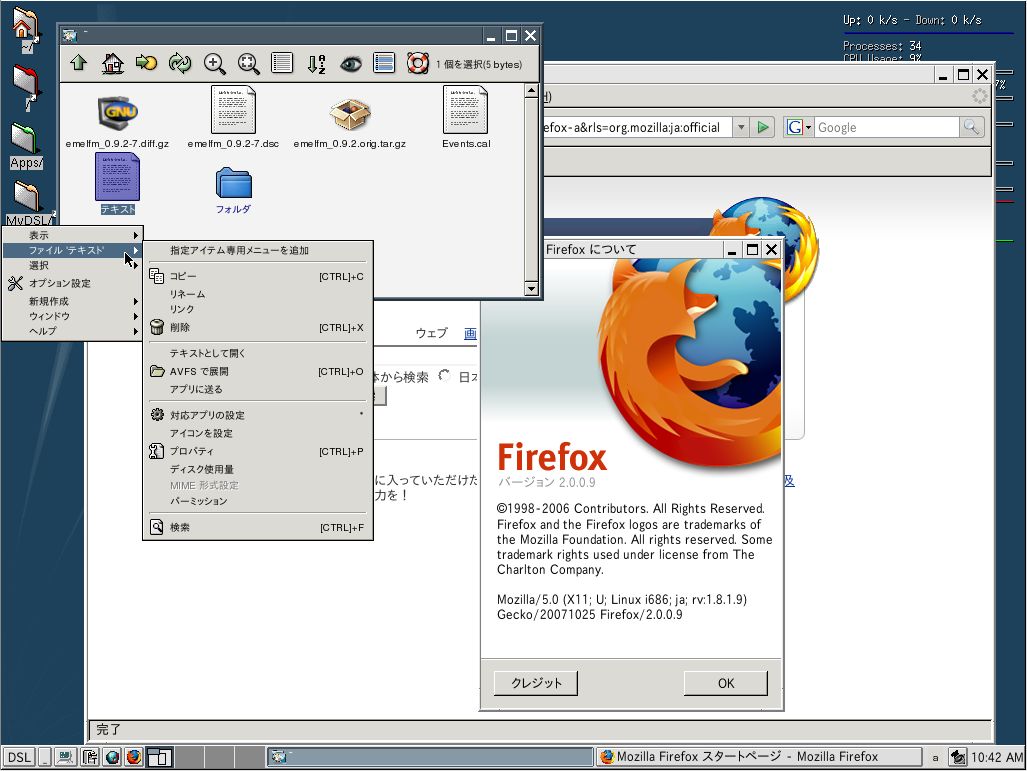Screen dimensions: 1027x771
Task: Click the zoom to fit magnifier icon
Action: point(248,64)
